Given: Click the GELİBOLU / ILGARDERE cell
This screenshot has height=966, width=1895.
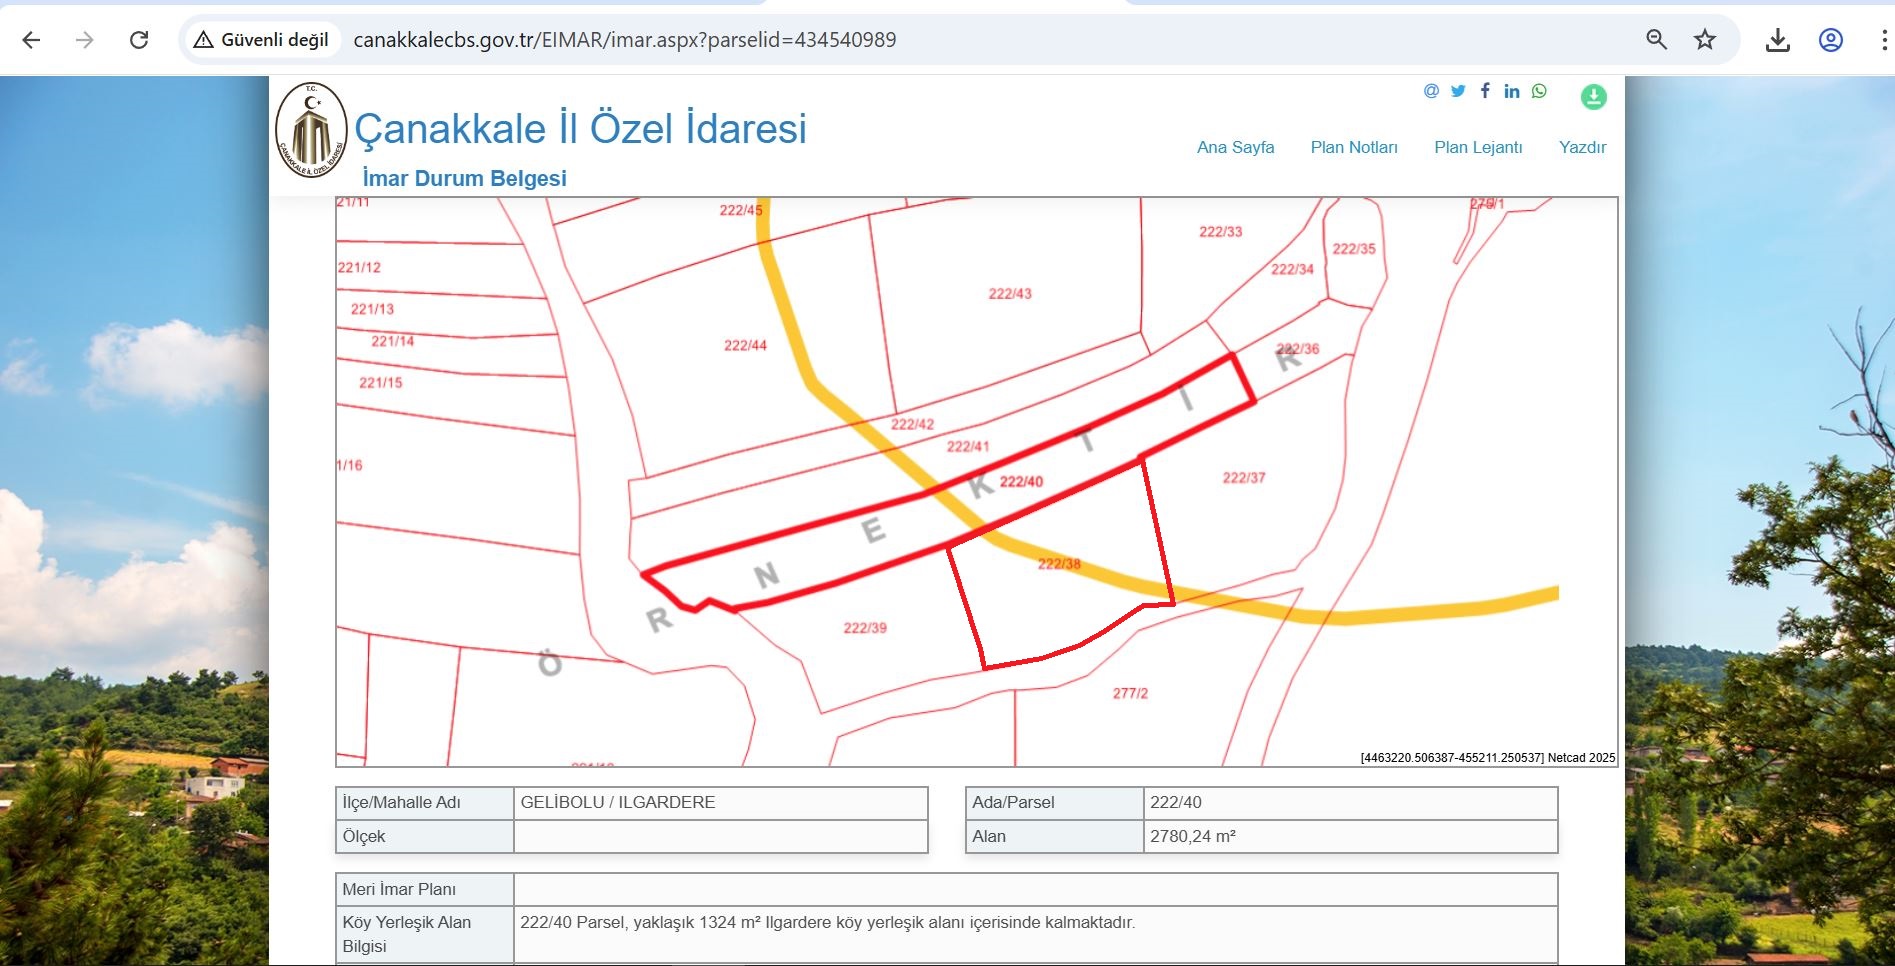Looking at the screenshot, I should [x=721, y=803].
